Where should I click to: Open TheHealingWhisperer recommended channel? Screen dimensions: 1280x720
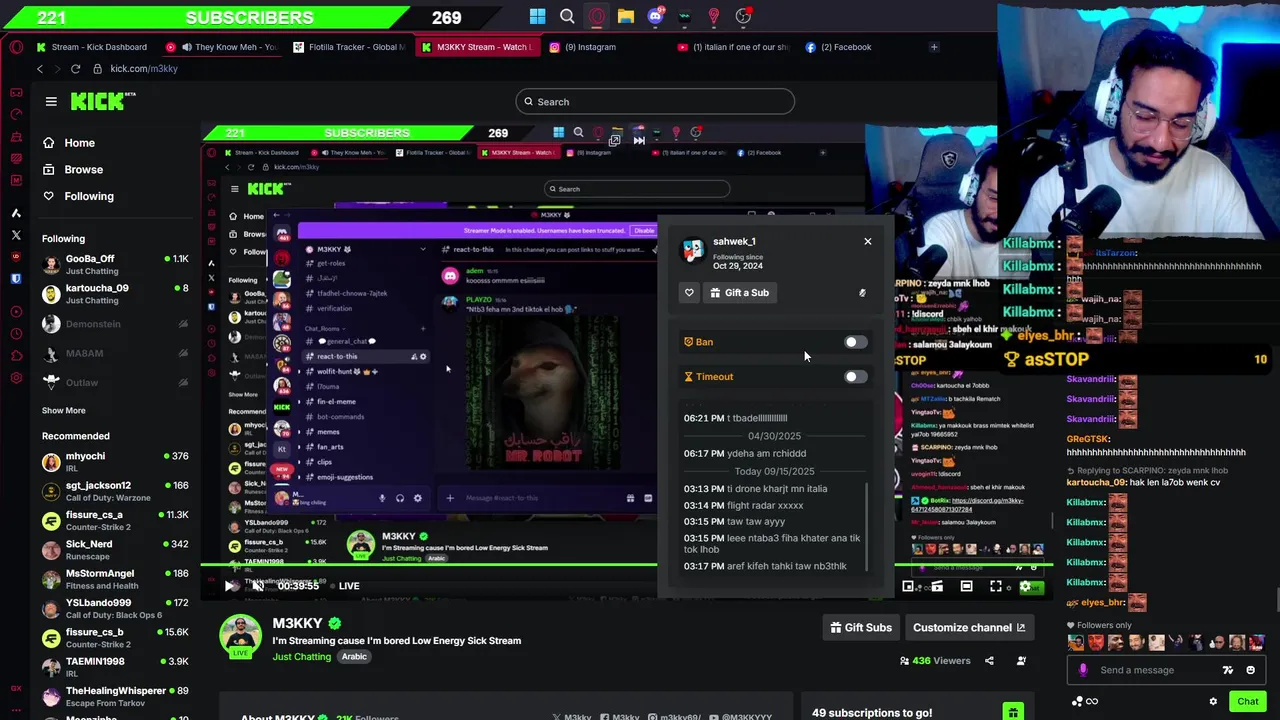click(114, 696)
